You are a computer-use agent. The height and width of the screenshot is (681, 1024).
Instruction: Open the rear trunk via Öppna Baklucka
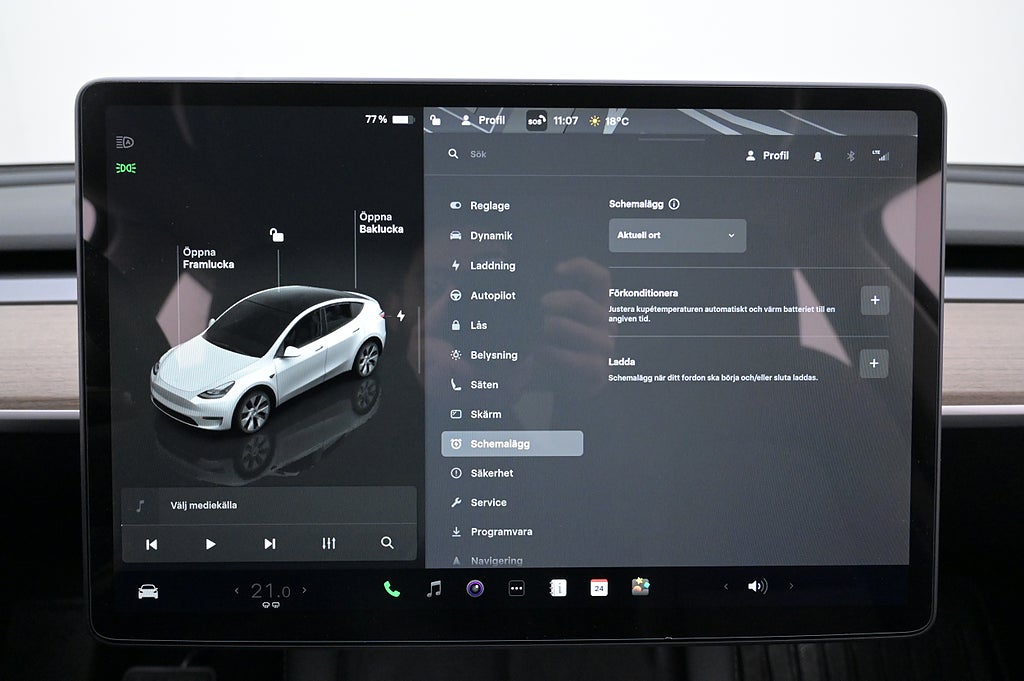tap(381, 223)
